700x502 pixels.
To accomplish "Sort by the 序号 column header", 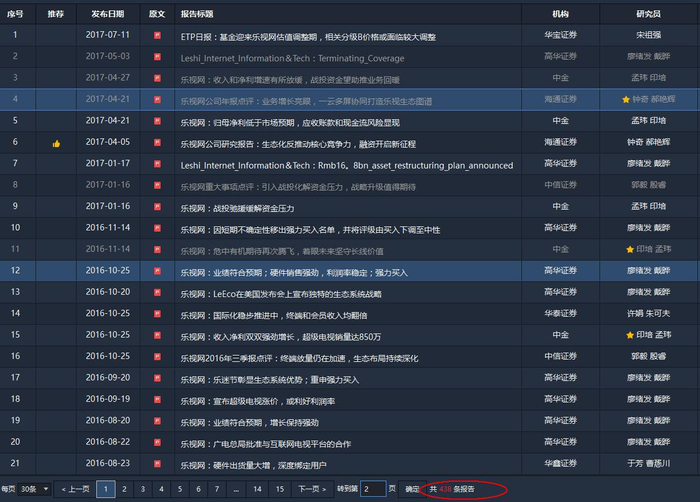I will (15, 14).
